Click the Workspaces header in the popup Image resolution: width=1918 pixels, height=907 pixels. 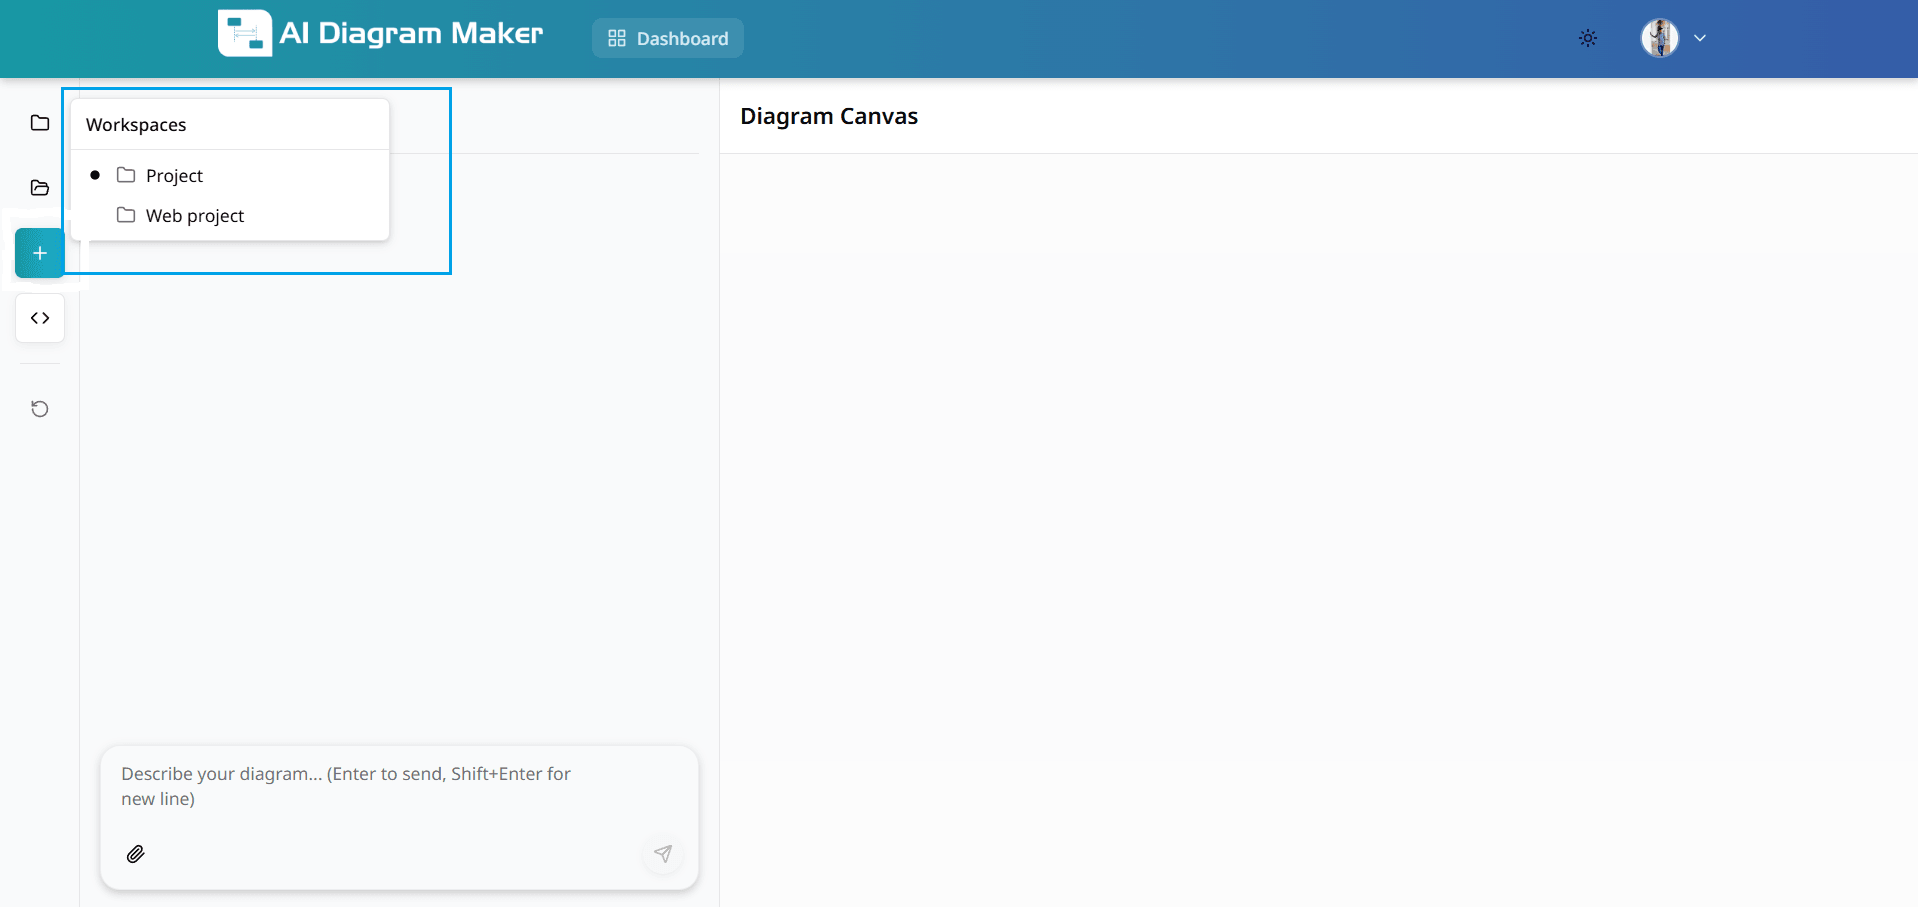point(136,125)
